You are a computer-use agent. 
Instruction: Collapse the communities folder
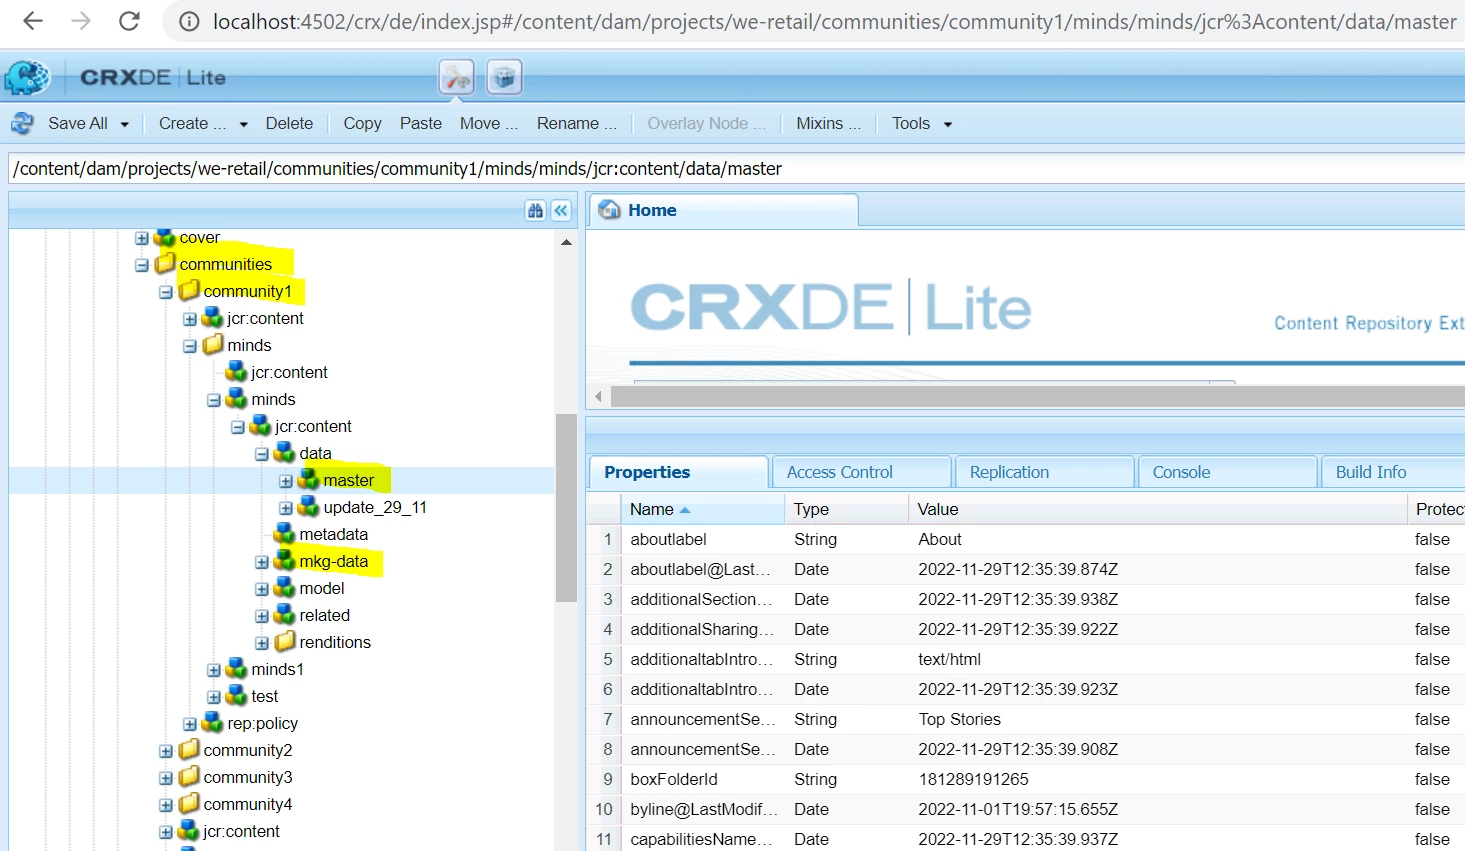click(142, 265)
